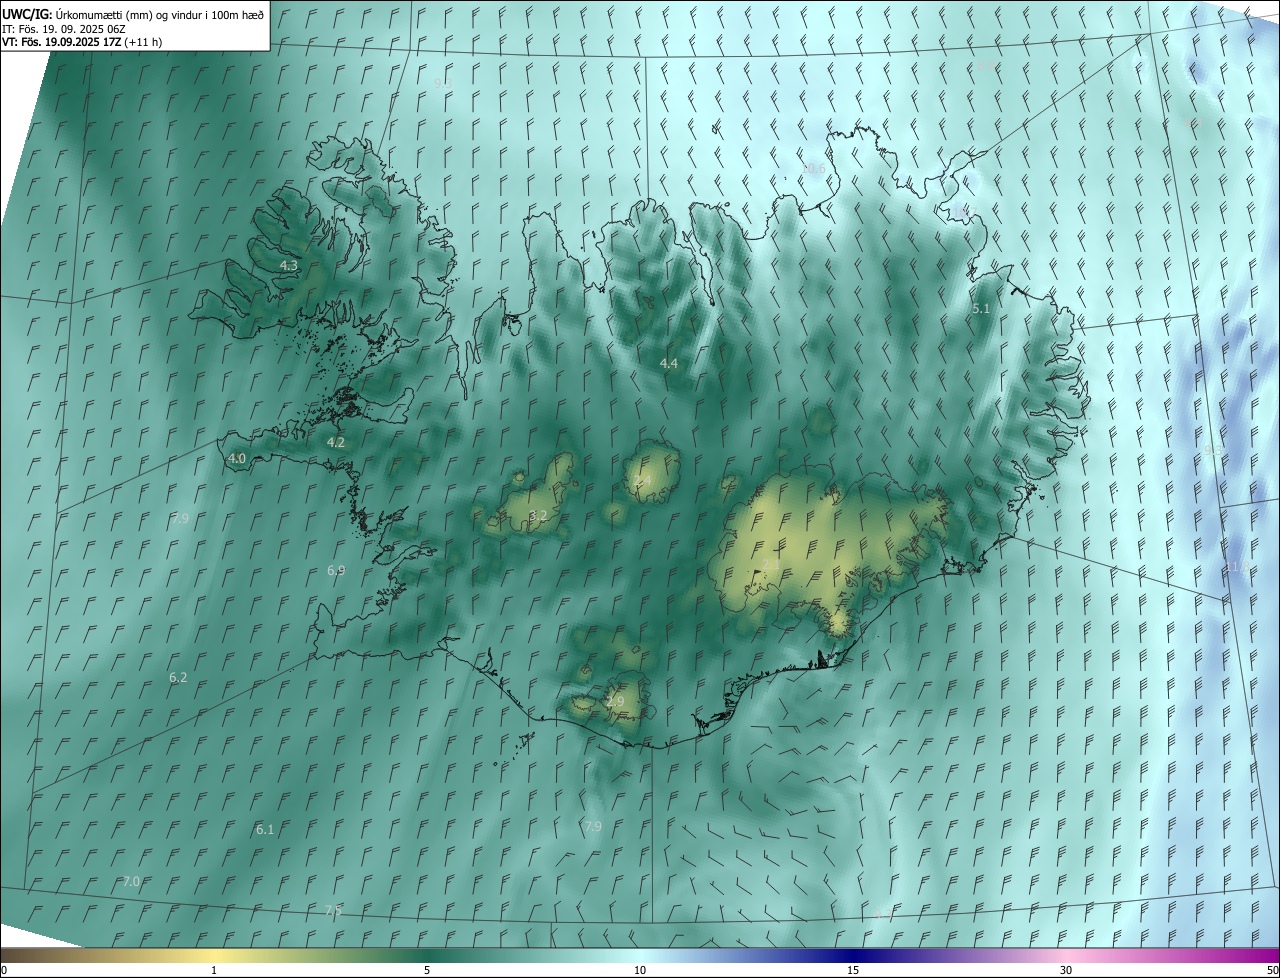Screen dimensions: 1280x978
Task: Click the map value 2.9 on the southern glacier
Action: point(615,702)
